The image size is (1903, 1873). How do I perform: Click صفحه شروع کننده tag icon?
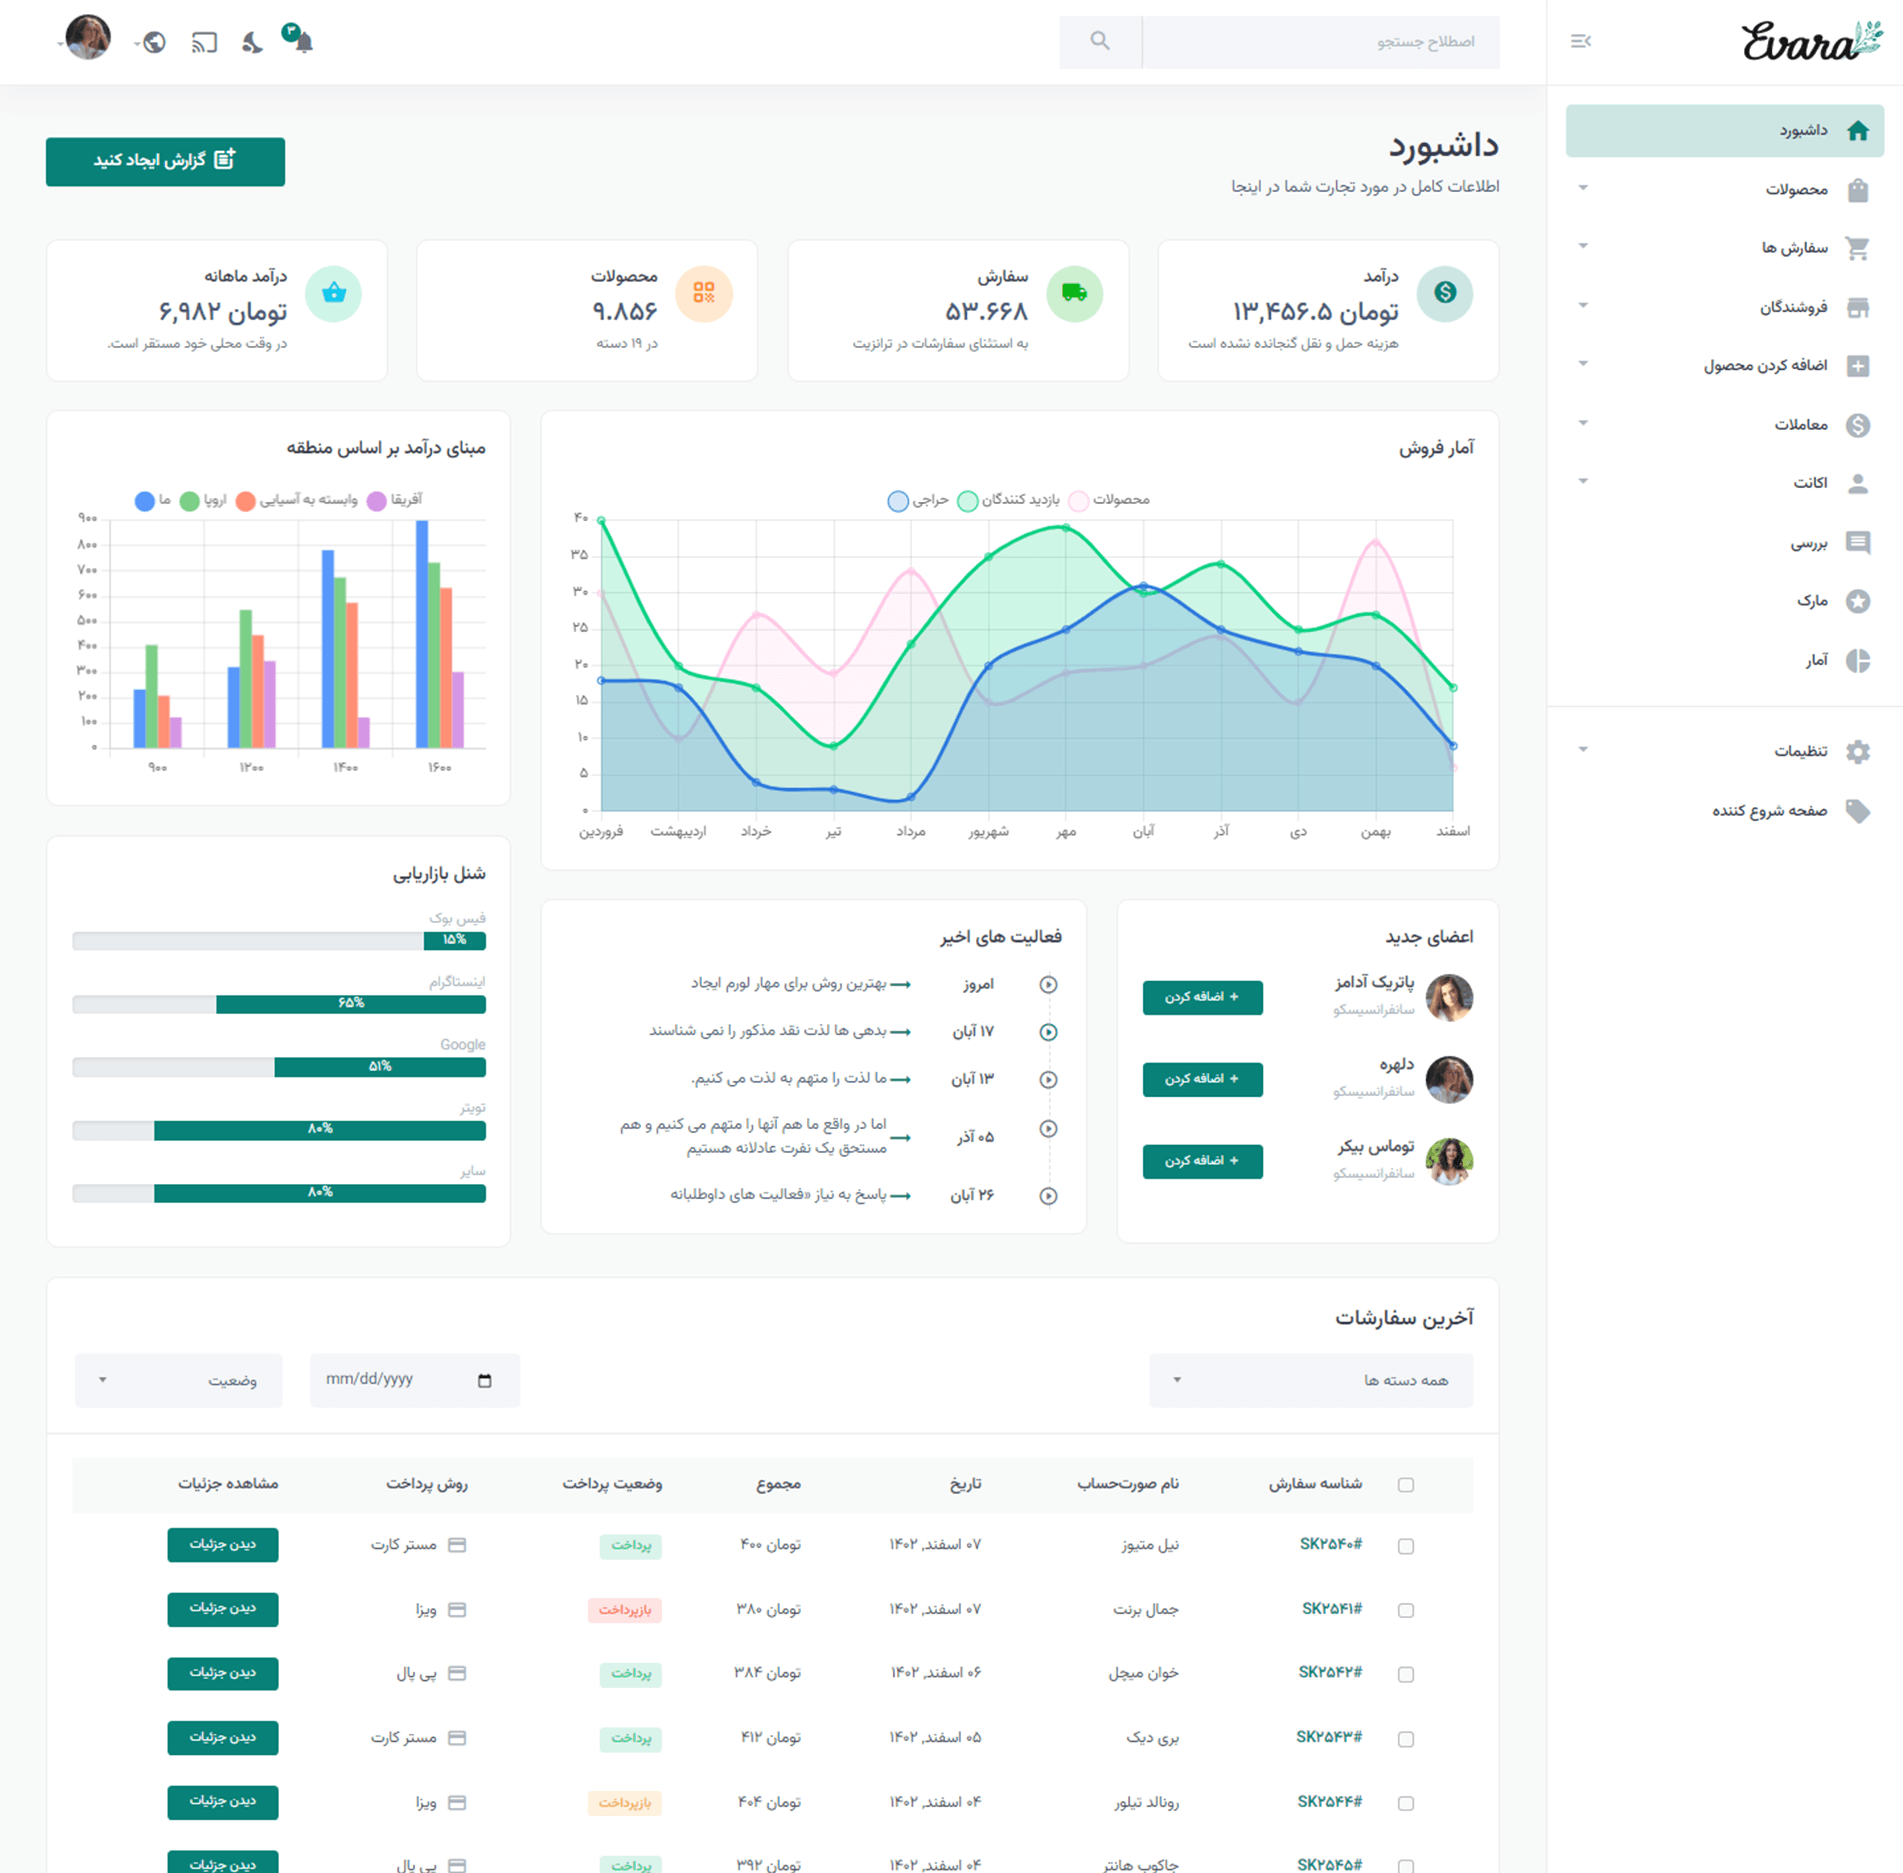coord(1858,811)
